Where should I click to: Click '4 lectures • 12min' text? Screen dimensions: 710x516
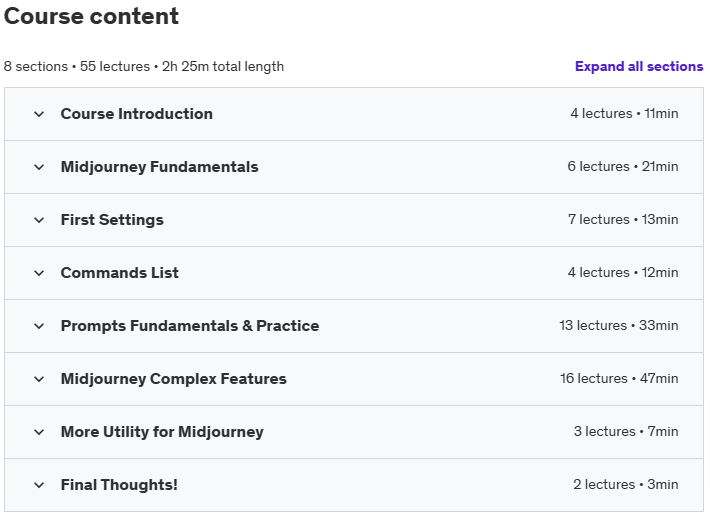tap(623, 272)
